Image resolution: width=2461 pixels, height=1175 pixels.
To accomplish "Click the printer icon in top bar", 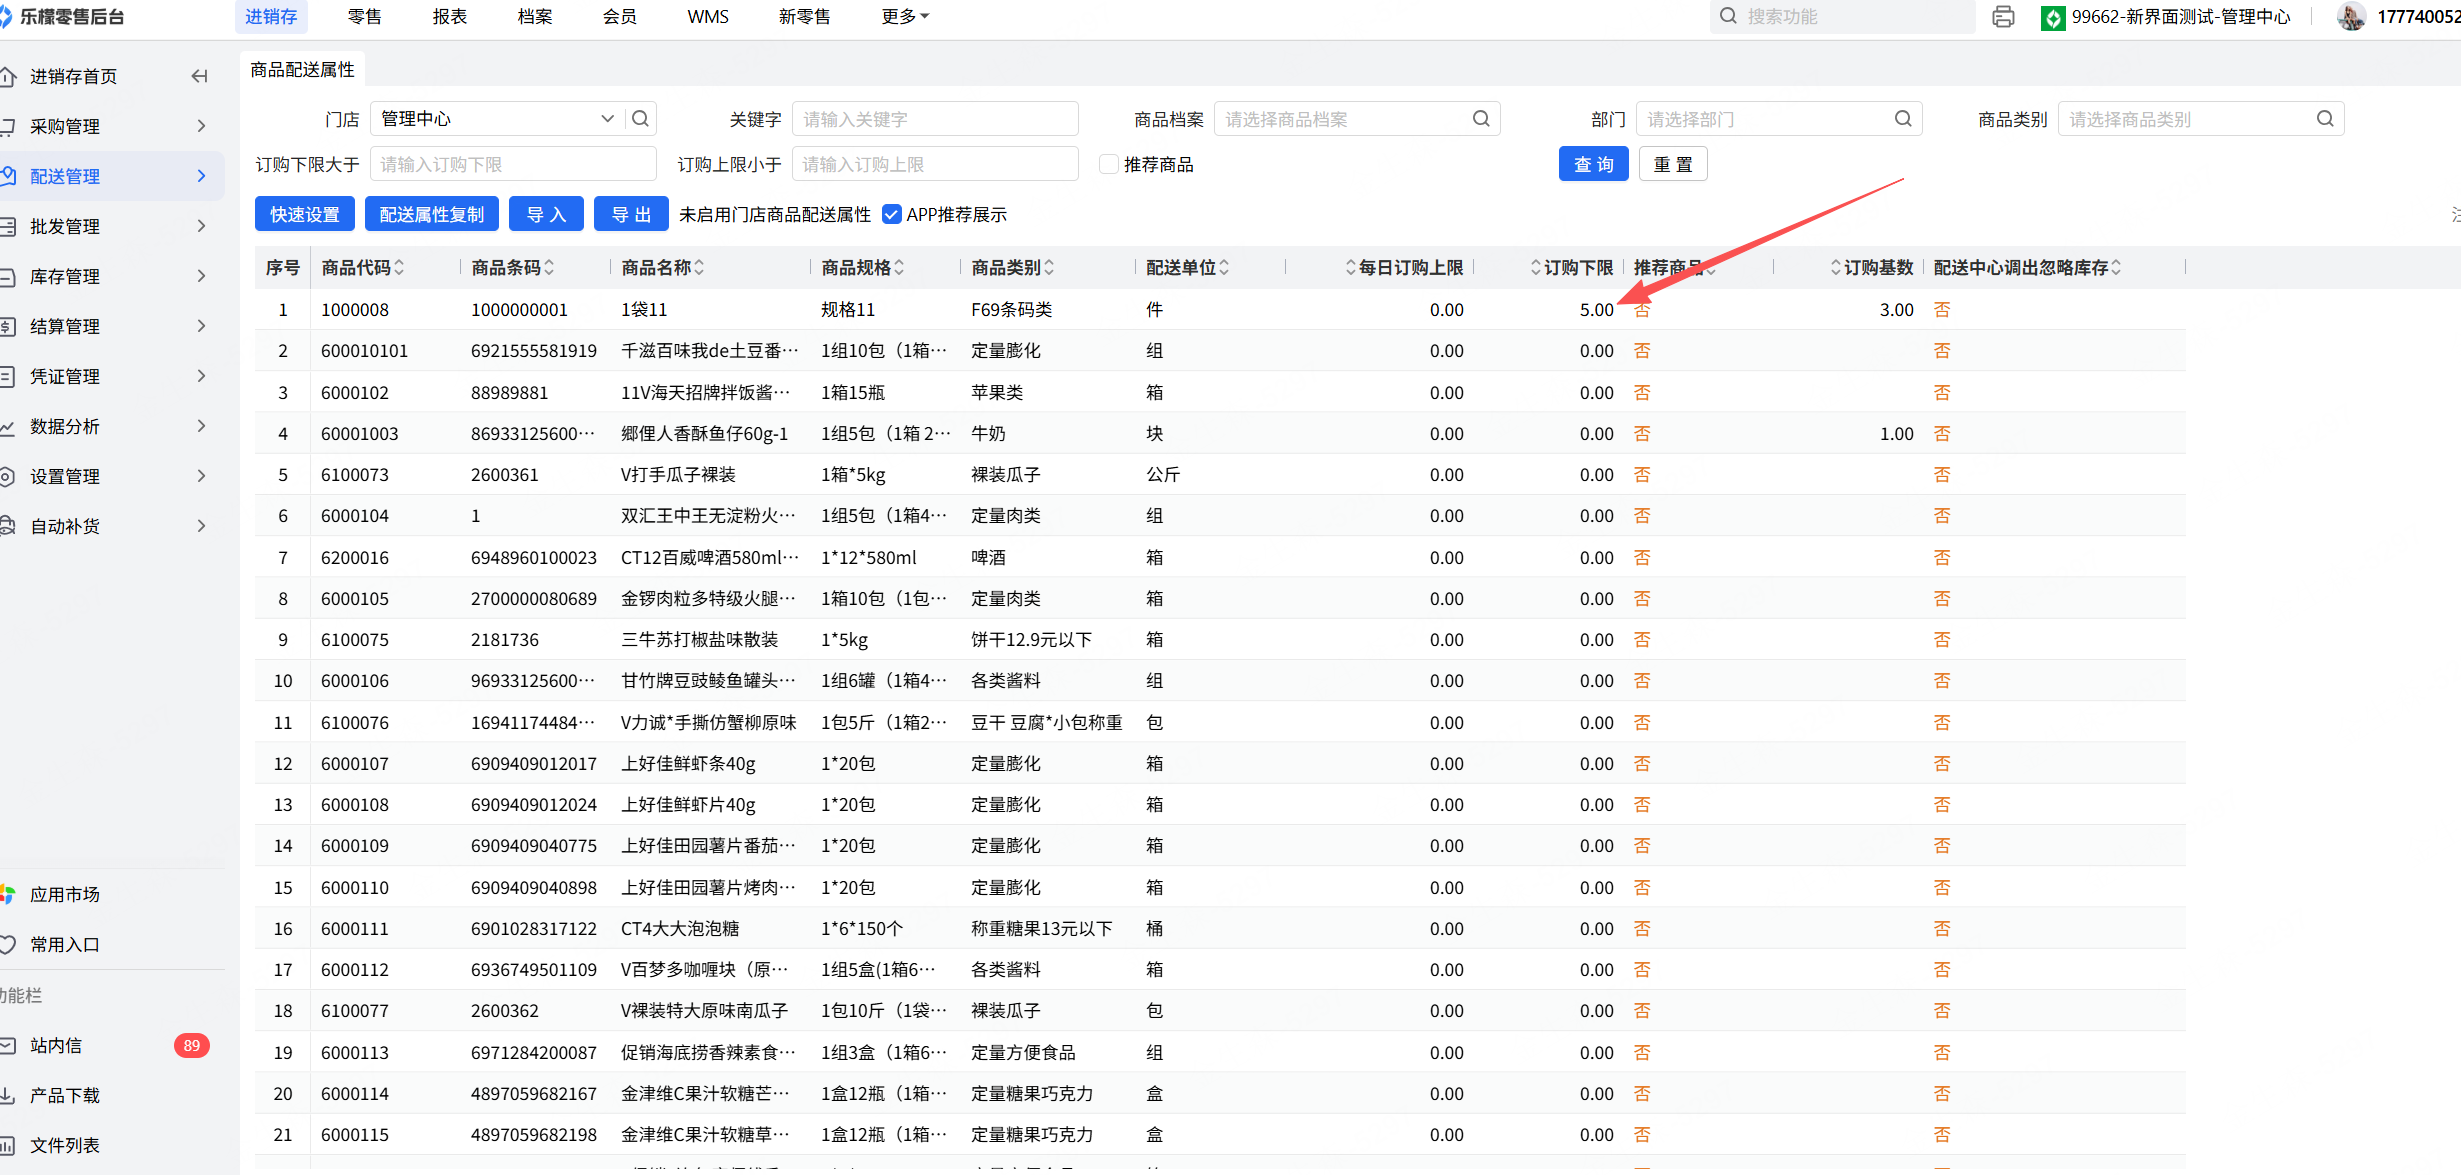I will coord(2003,17).
